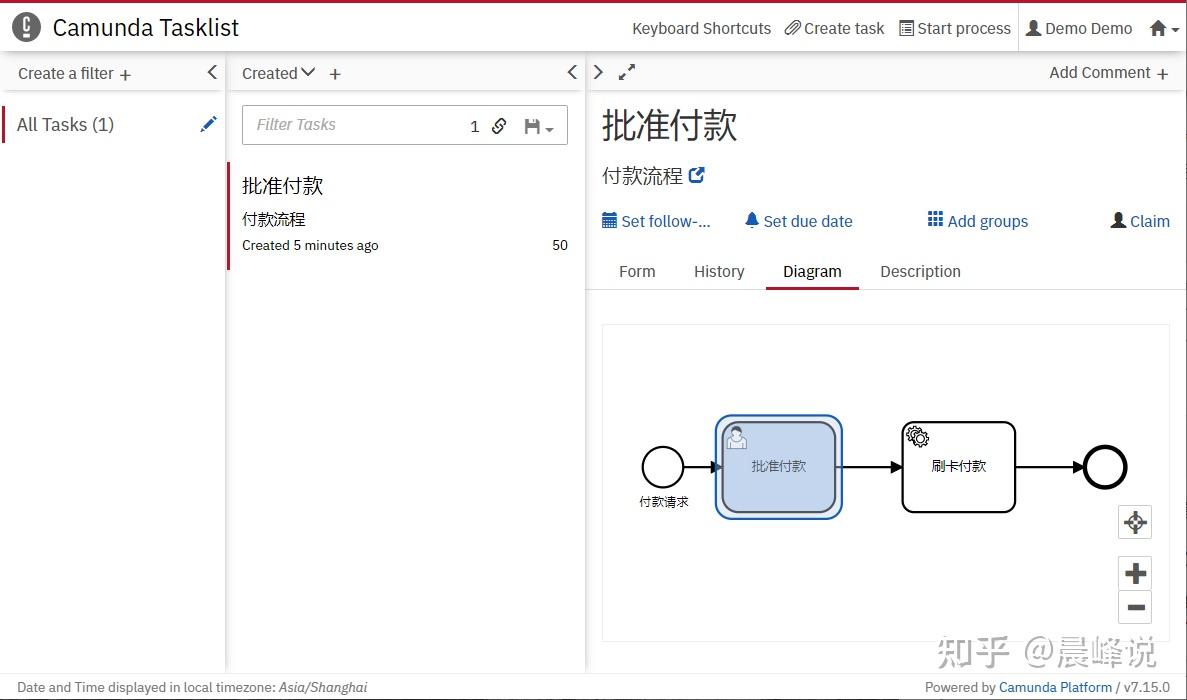Click the fullscreen expand arrows above task details
The width and height of the screenshot is (1187, 700).
(x=627, y=72)
